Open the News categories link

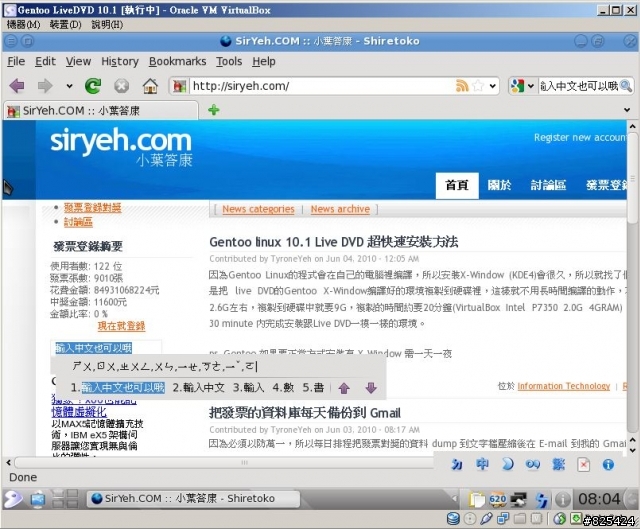[x=258, y=209]
